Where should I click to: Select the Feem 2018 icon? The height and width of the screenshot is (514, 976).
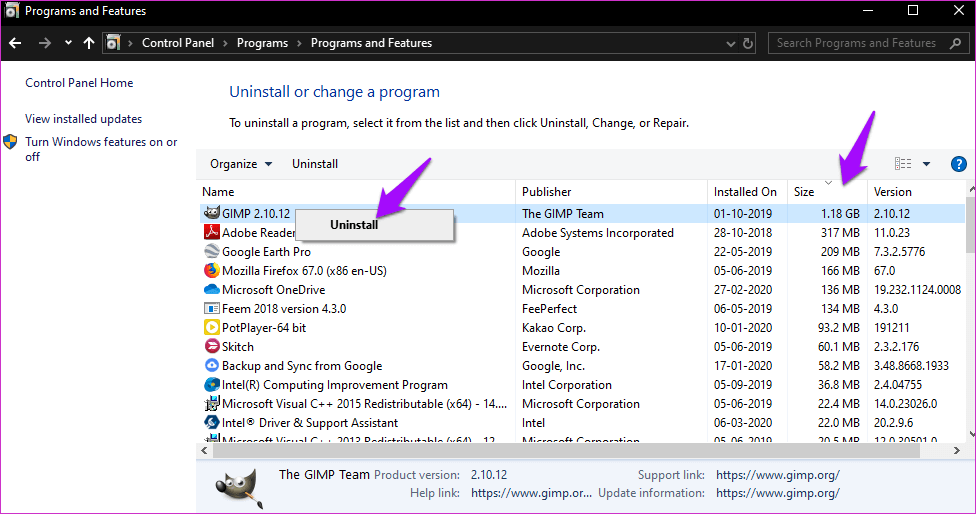[x=212, y=309]
